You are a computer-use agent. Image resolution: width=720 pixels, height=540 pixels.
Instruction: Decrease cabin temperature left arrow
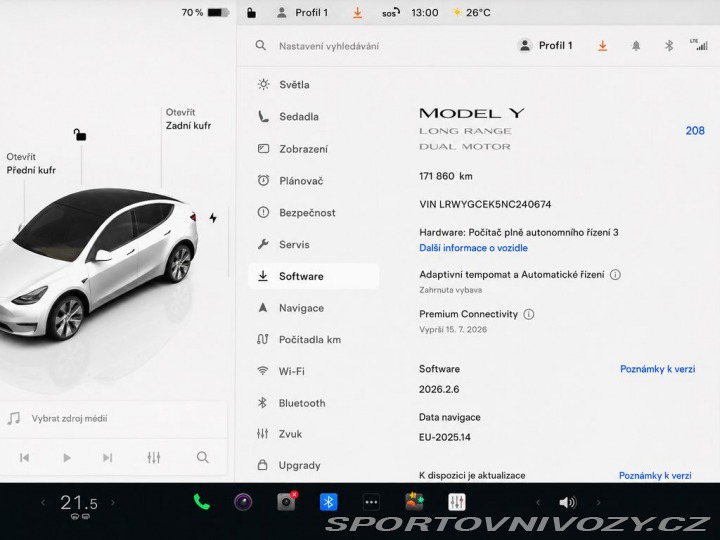(x=43, y=502)
